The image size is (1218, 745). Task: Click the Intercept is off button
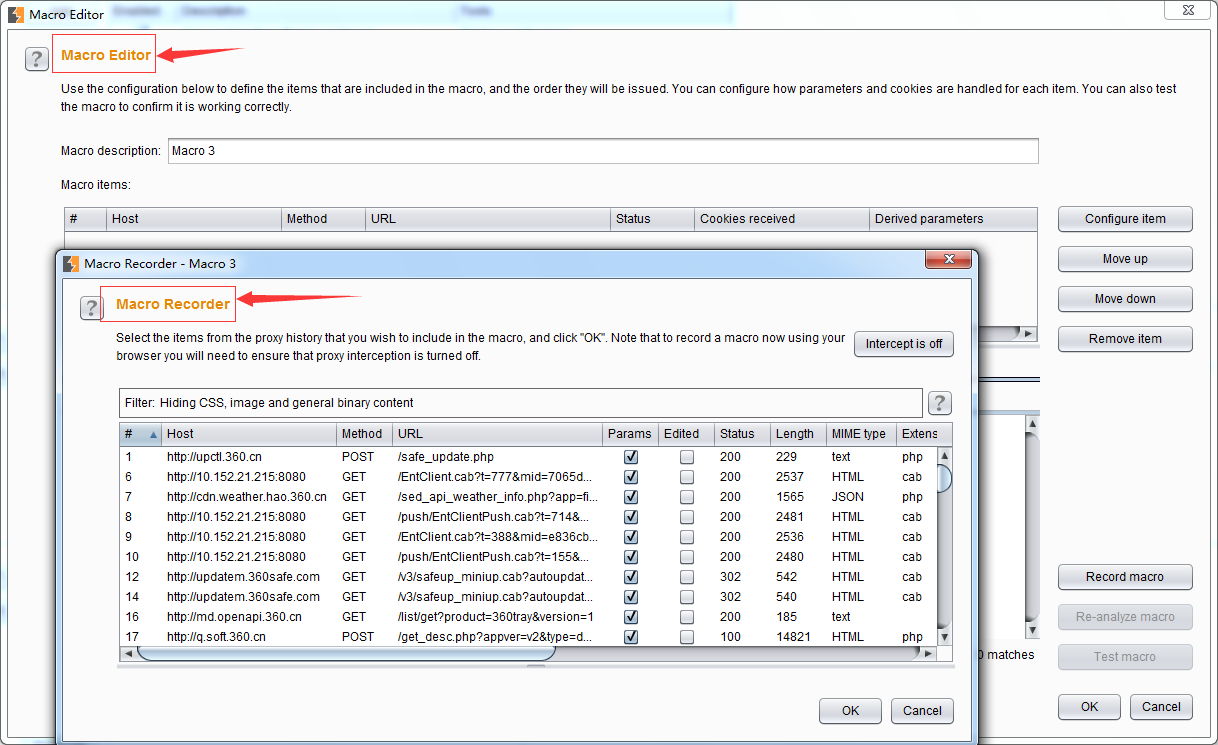pyautogui.click(x=903, y=344)
